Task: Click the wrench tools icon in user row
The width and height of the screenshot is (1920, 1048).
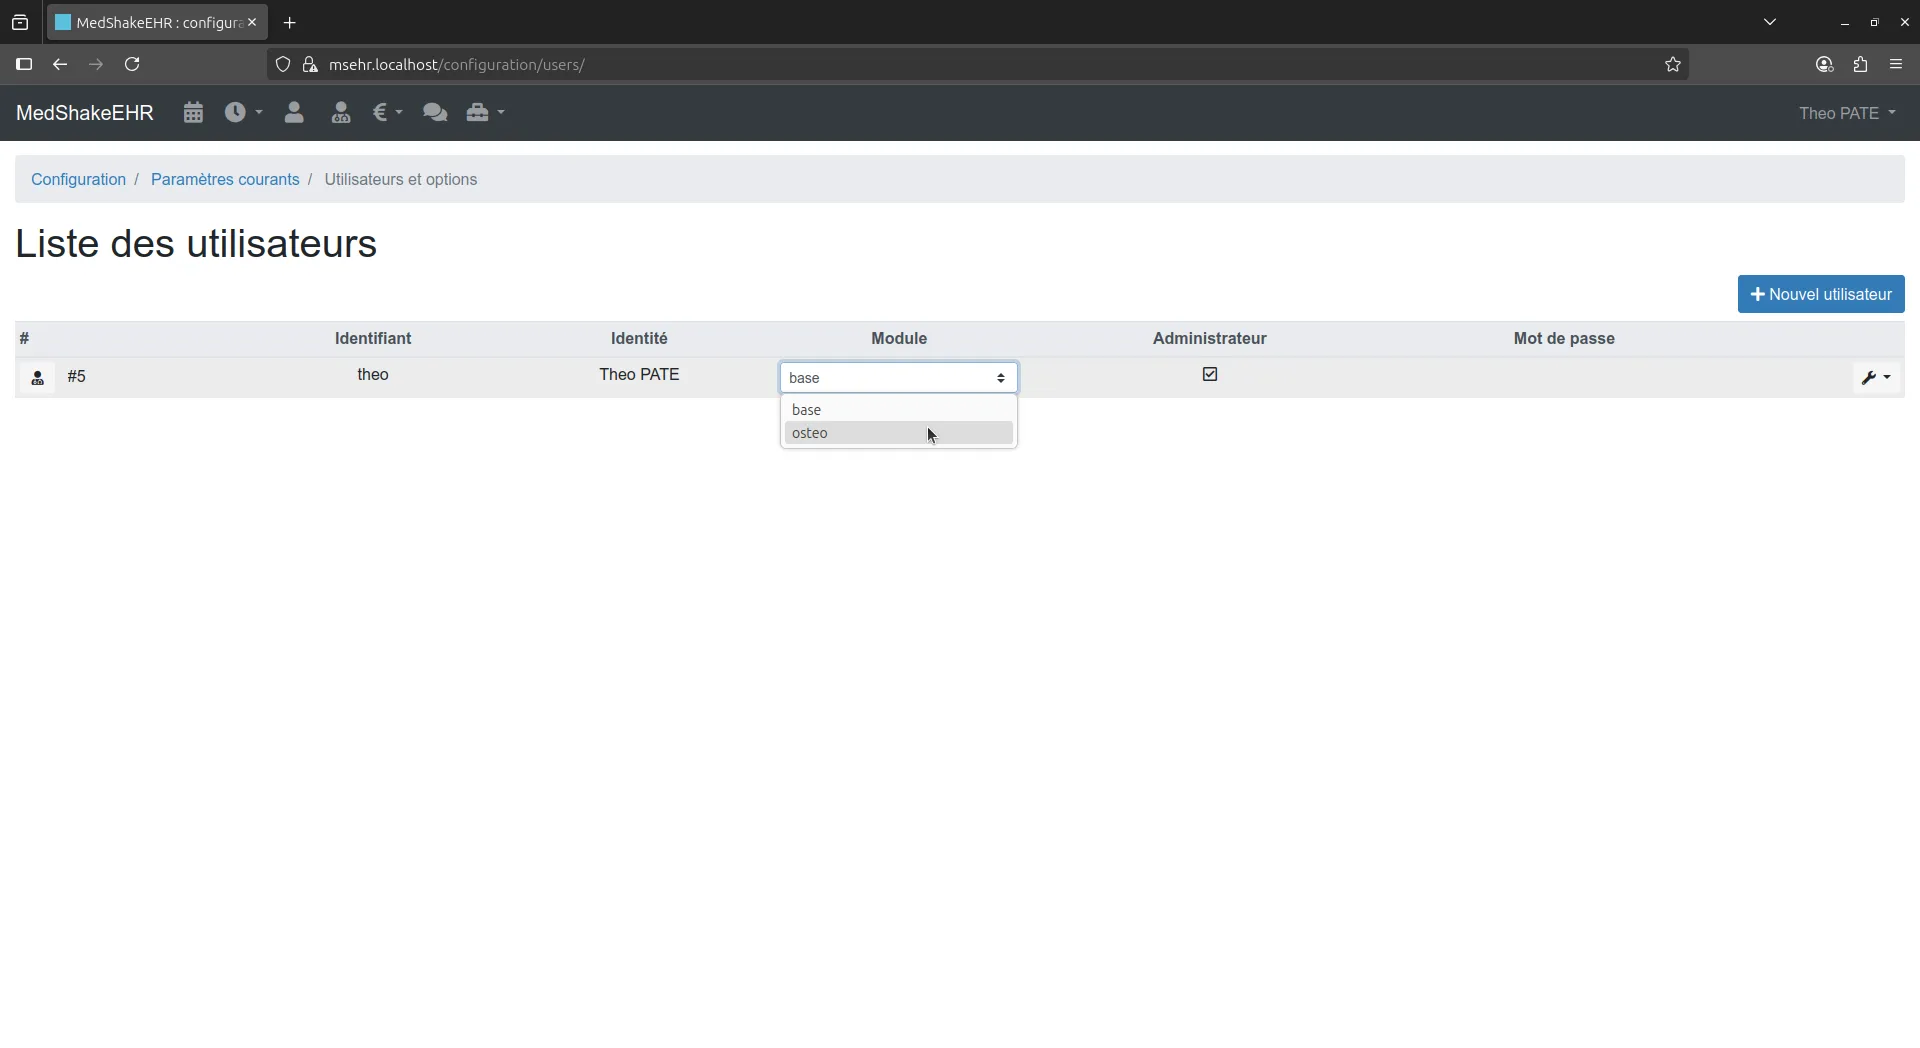Action: [x=1871, y=377]
